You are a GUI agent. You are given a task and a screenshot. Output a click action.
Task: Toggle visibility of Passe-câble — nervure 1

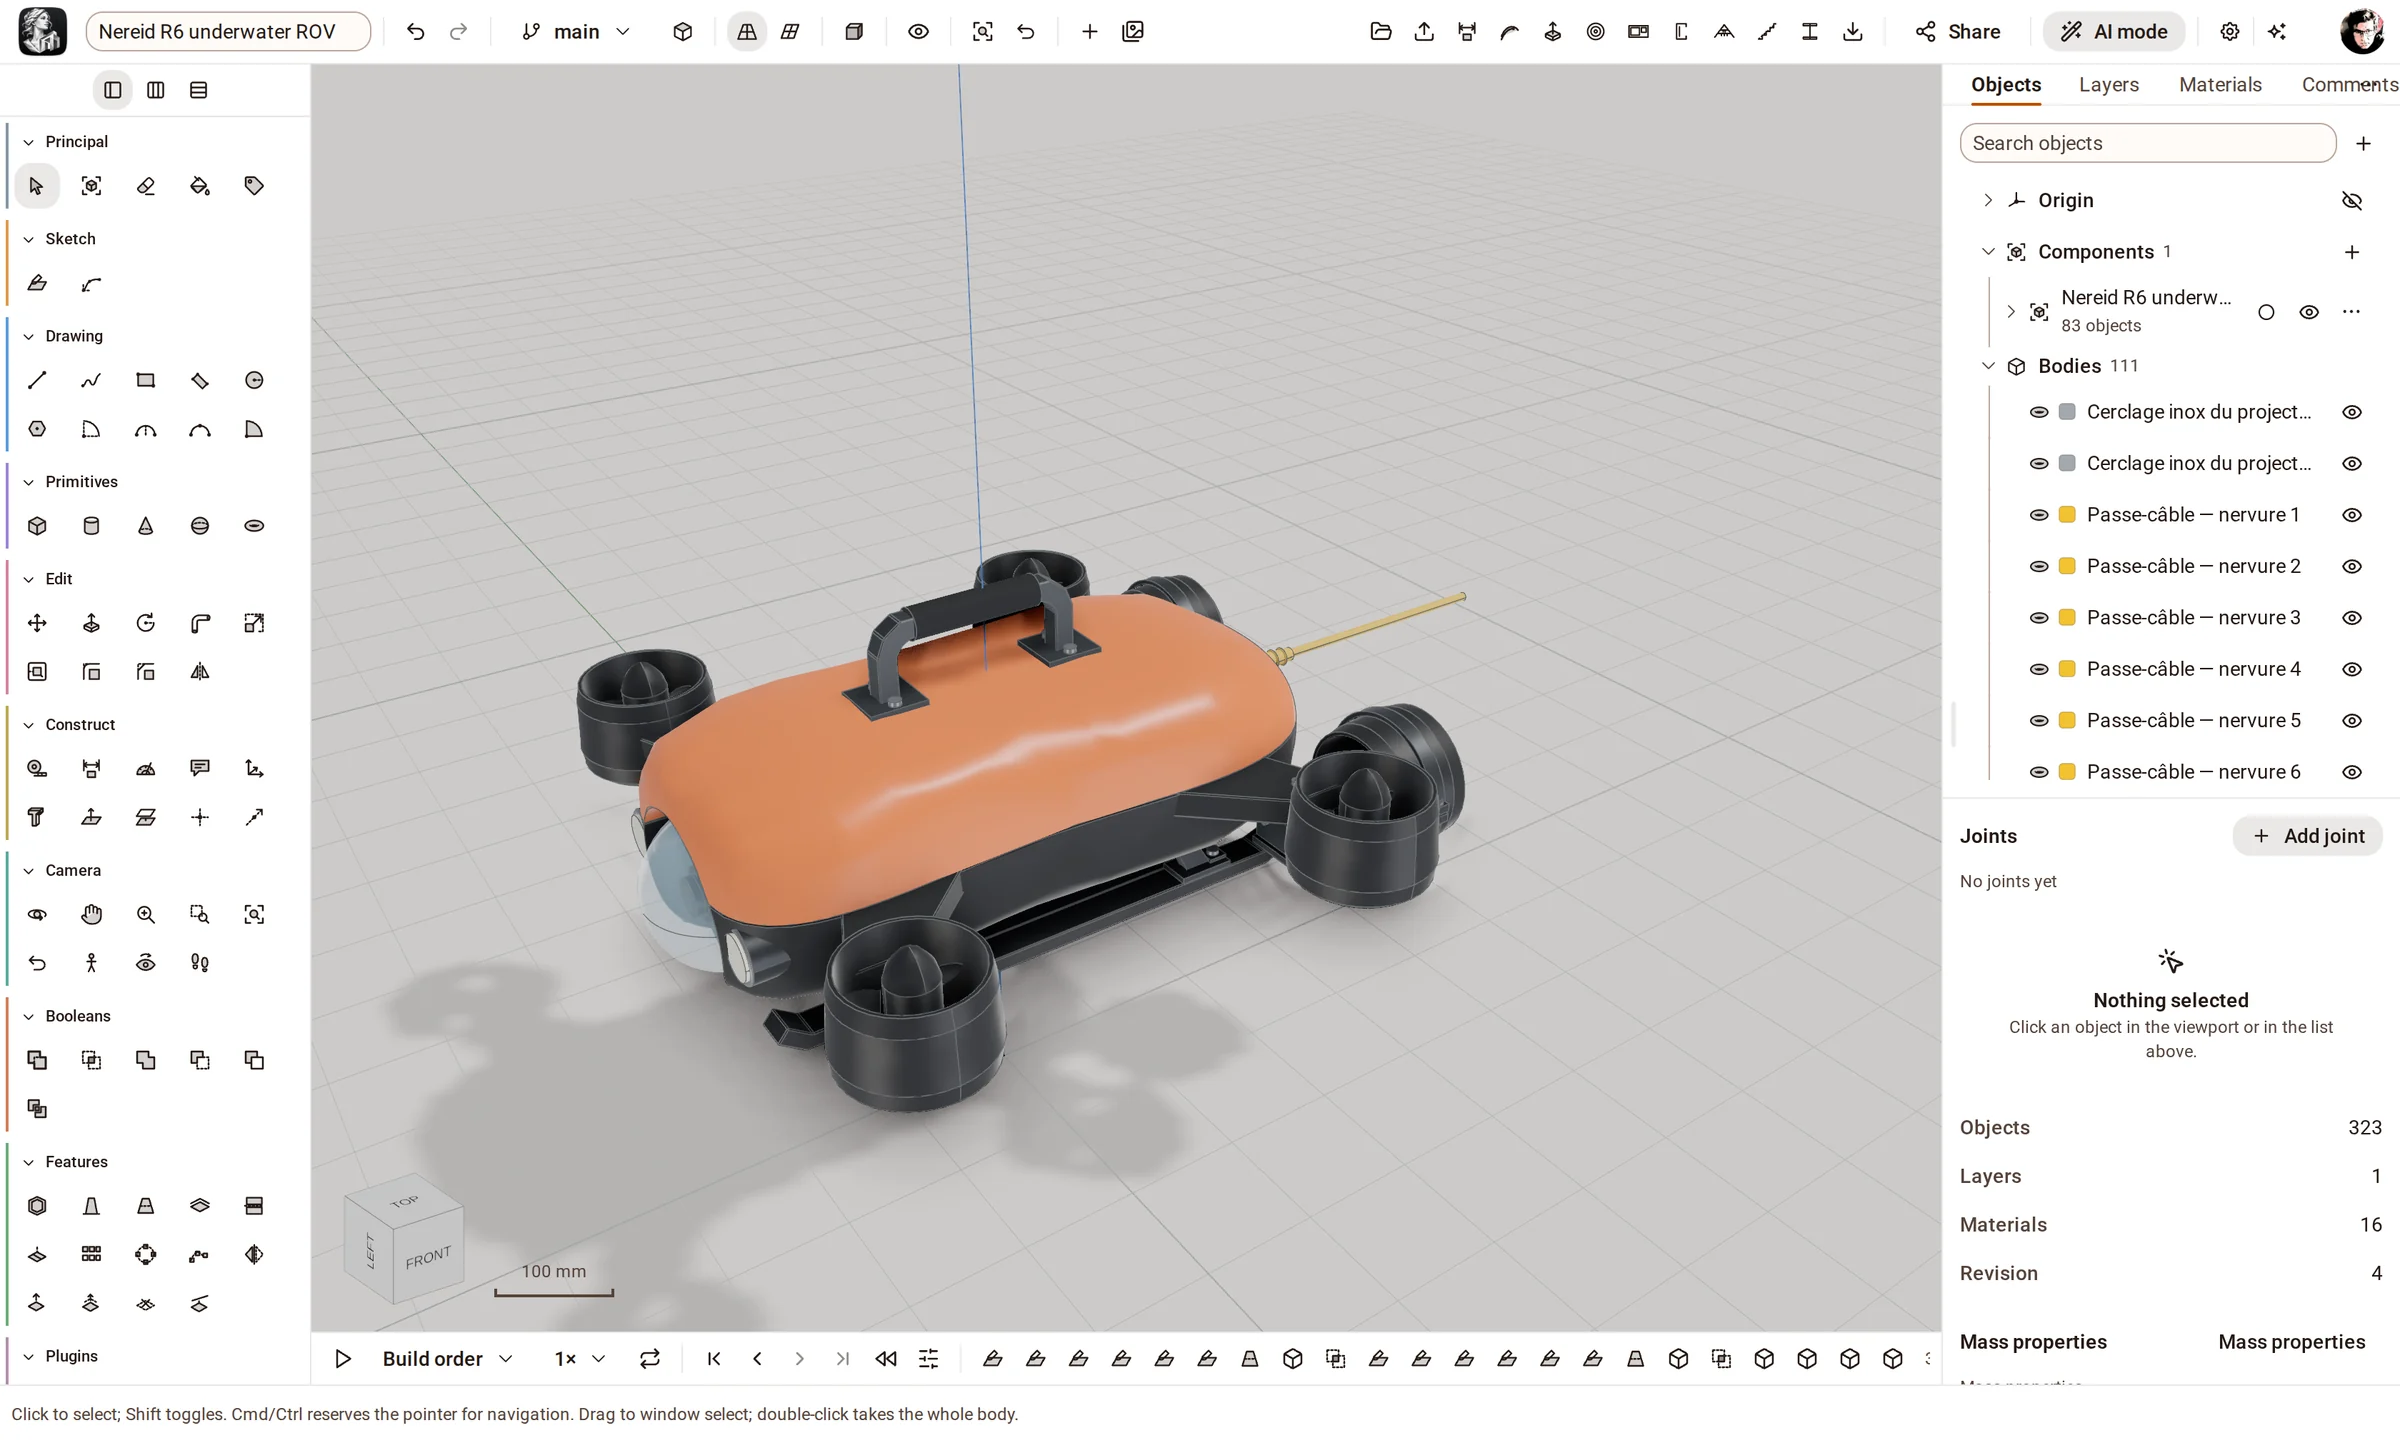[x=2352, y=515]
